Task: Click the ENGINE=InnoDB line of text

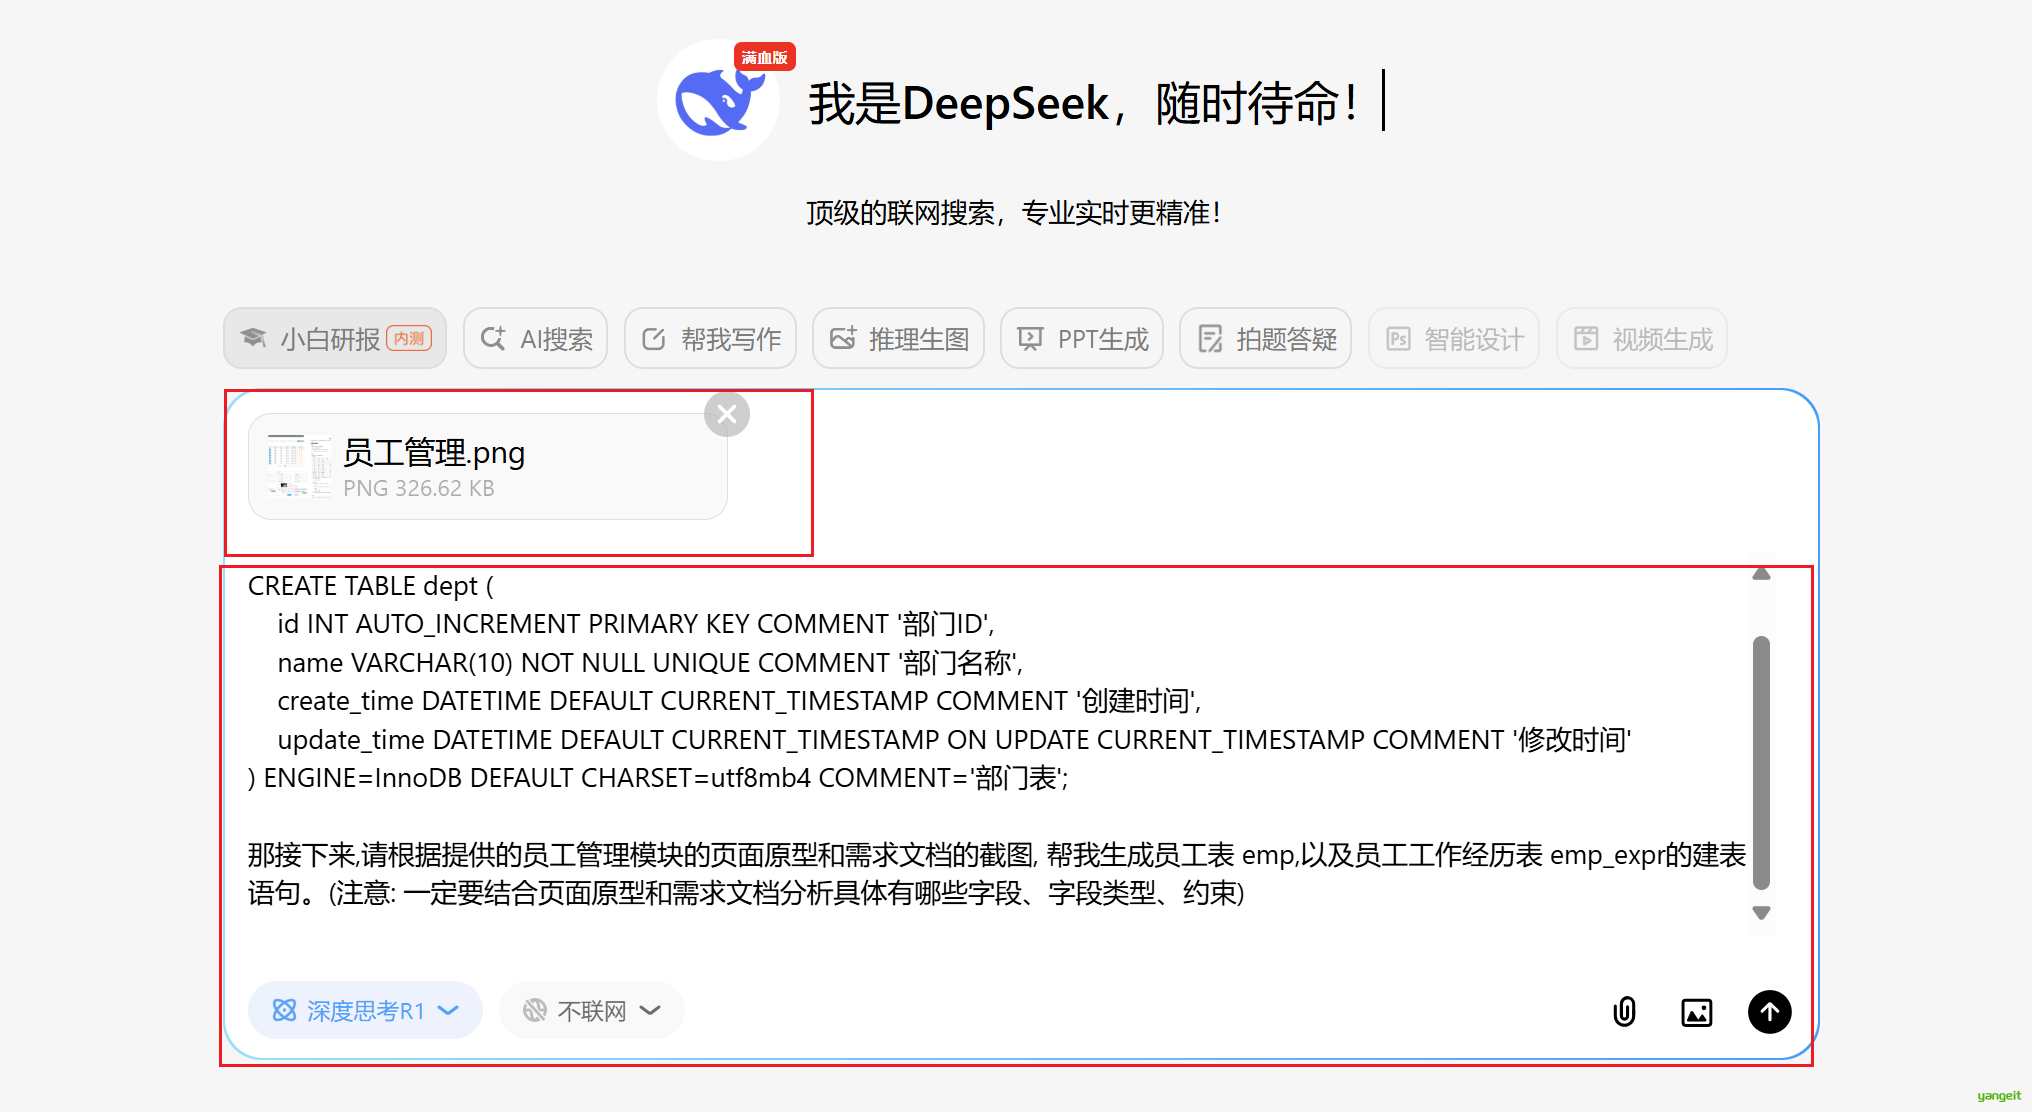Action: point(658,777)
